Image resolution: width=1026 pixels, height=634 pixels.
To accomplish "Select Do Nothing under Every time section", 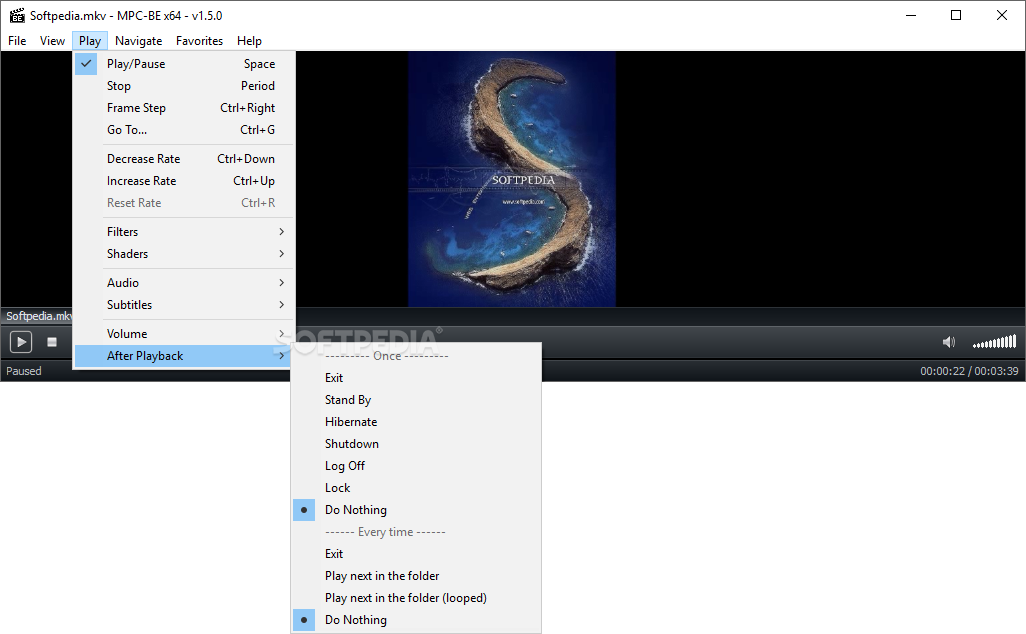I will pyautogui.click(x=416, y=620).
